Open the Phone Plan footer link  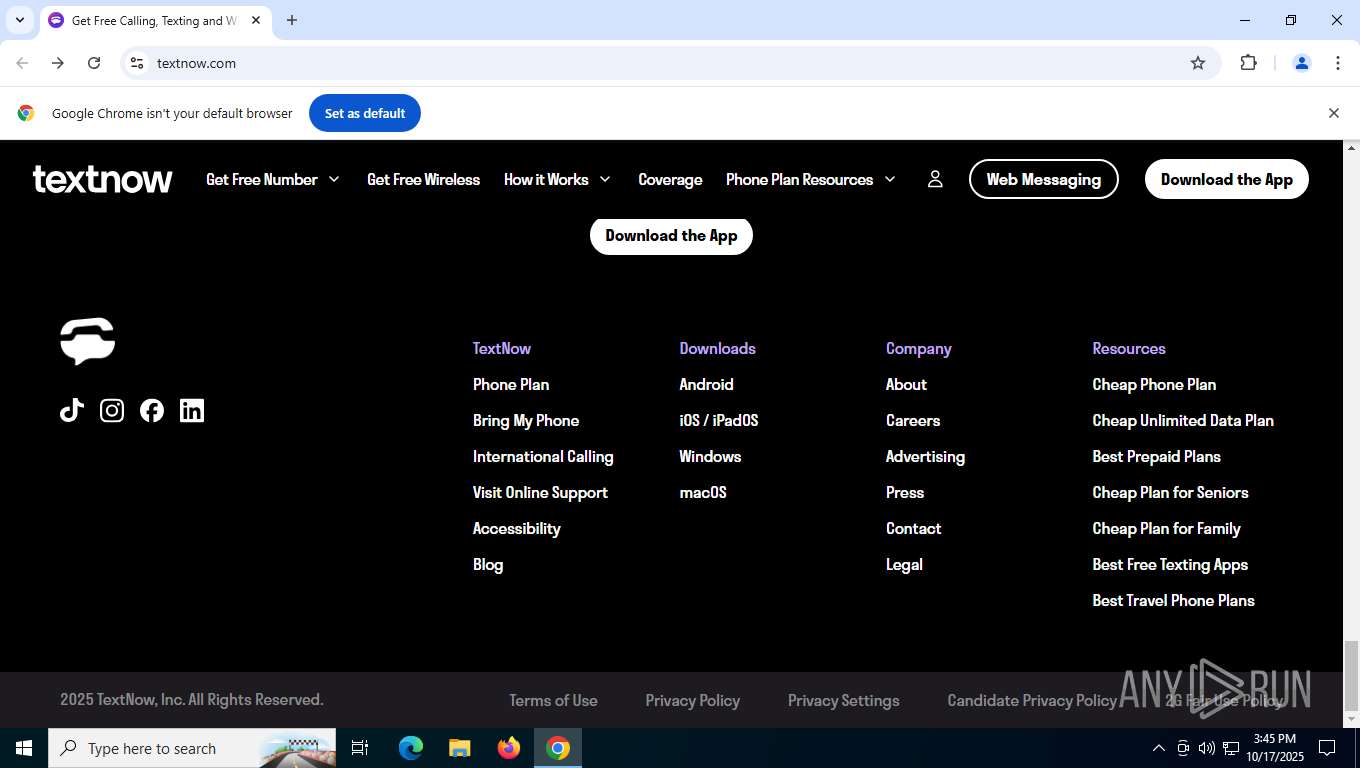[x=511, y=384]
